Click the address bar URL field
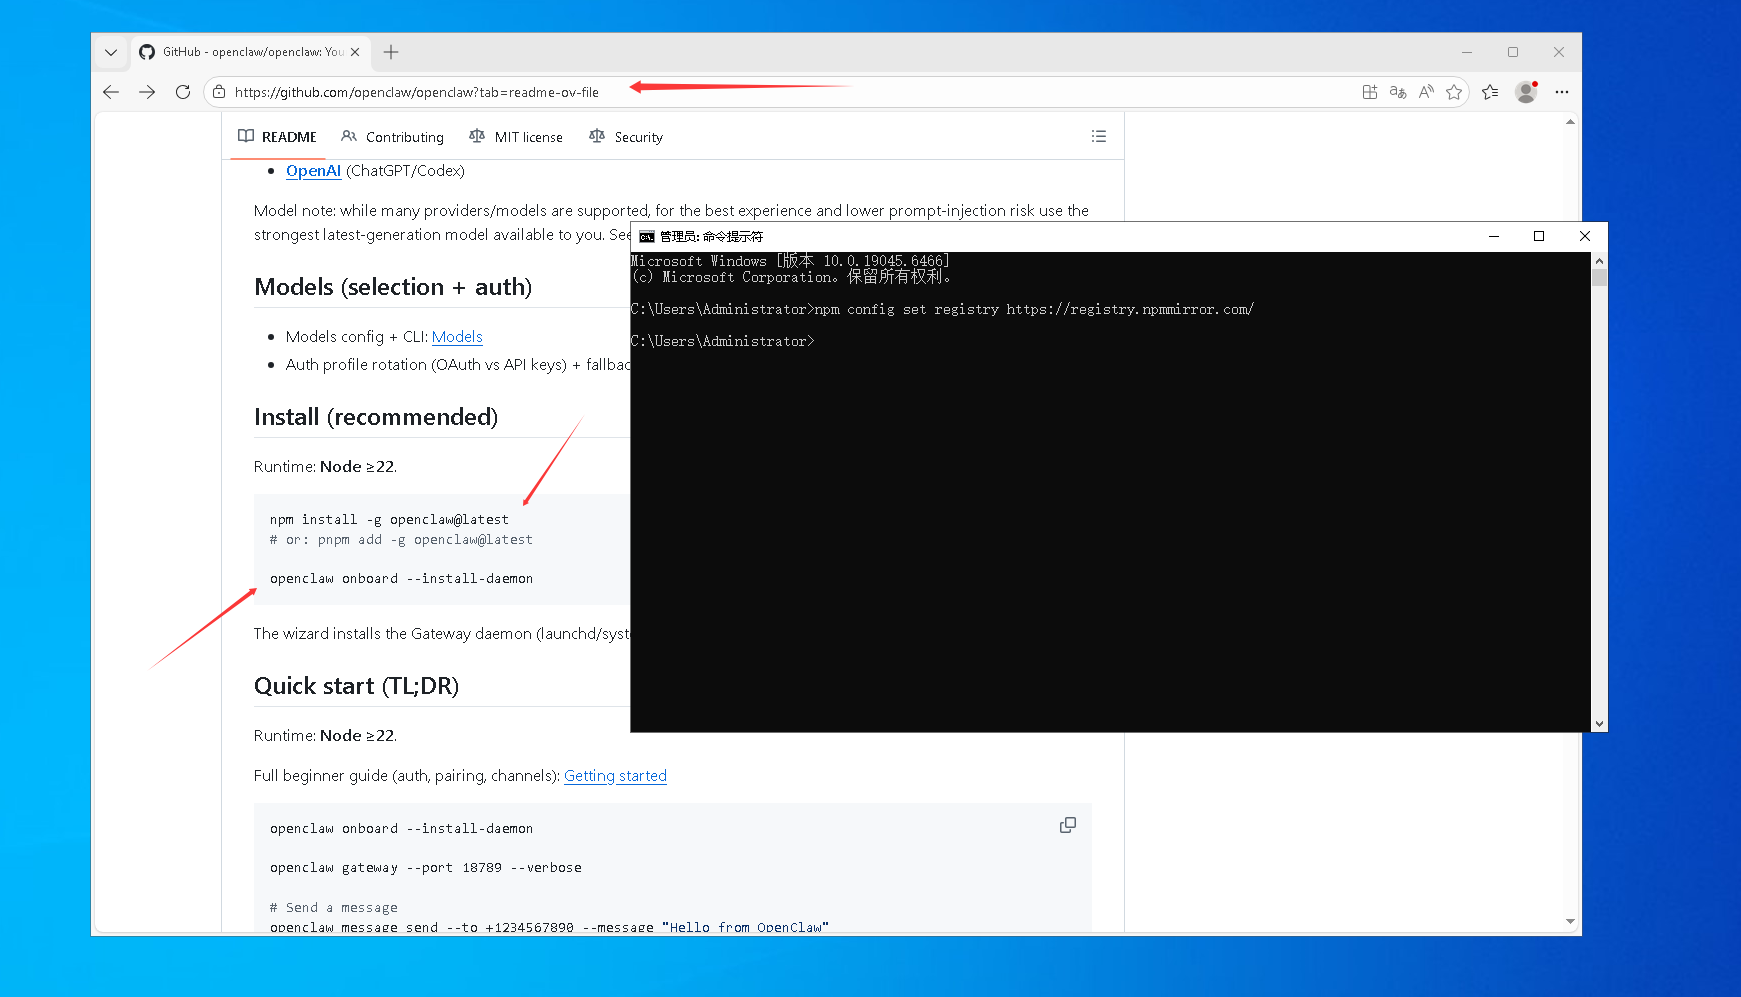 [x=416, y=92]
